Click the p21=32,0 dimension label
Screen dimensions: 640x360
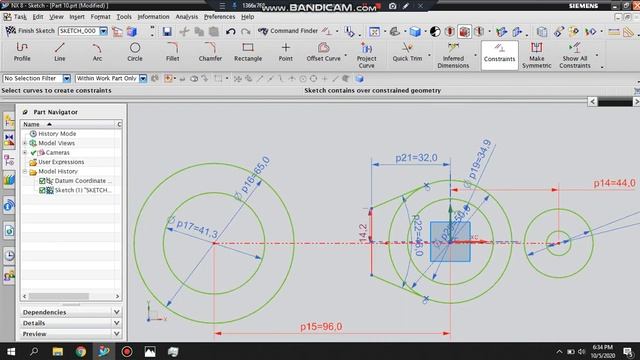pos(416,158)
